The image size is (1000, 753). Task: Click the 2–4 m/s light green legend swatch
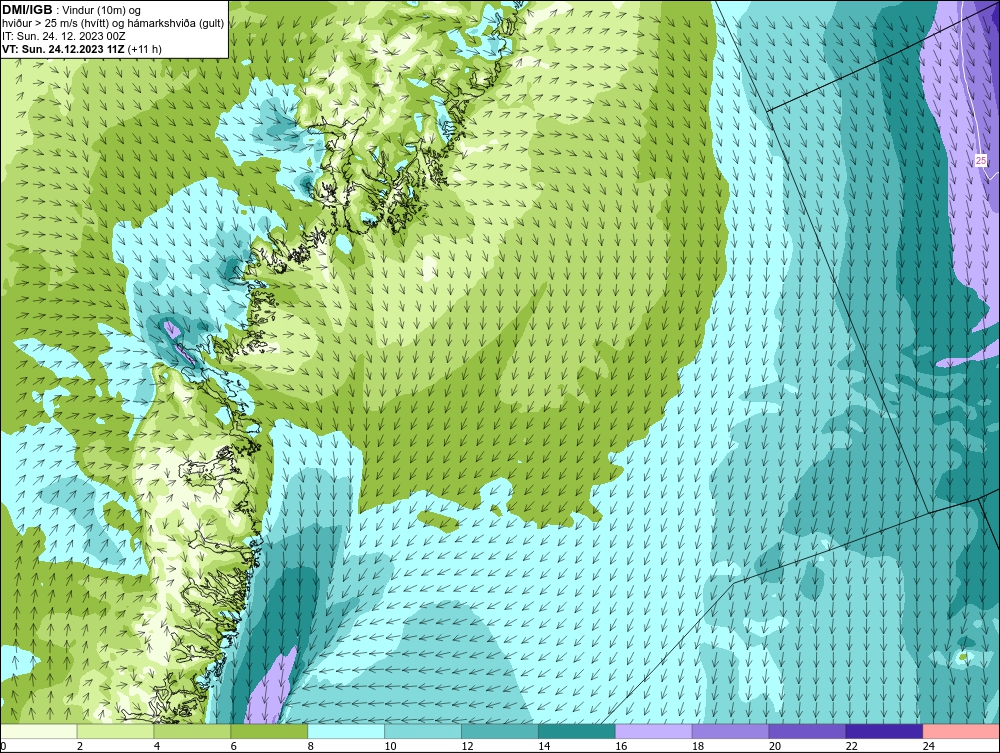(x=115, y=732)
